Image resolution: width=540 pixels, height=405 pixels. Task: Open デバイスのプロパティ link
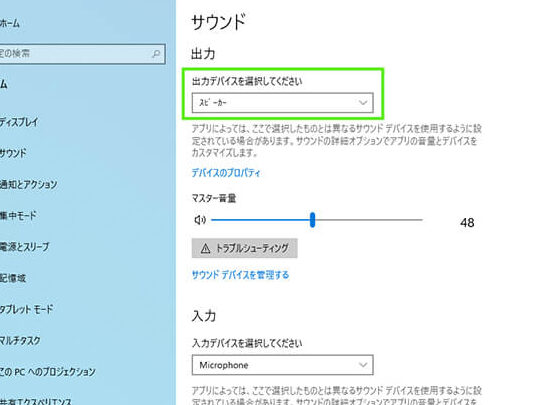click(226, 173)
